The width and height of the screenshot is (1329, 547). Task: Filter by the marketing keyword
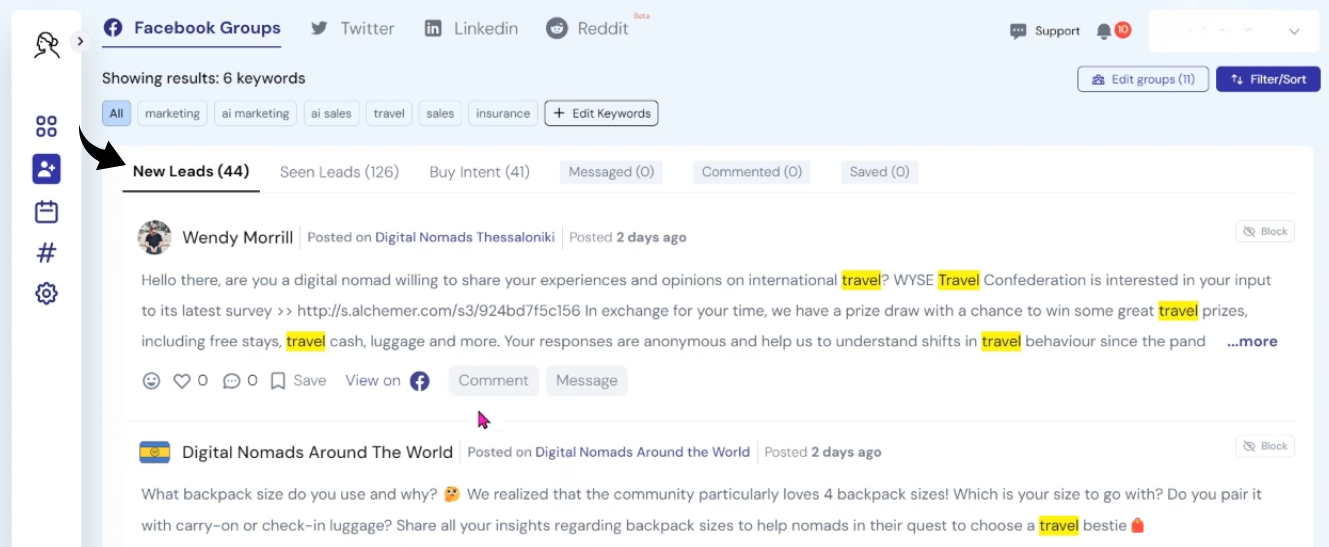point(172,113)
